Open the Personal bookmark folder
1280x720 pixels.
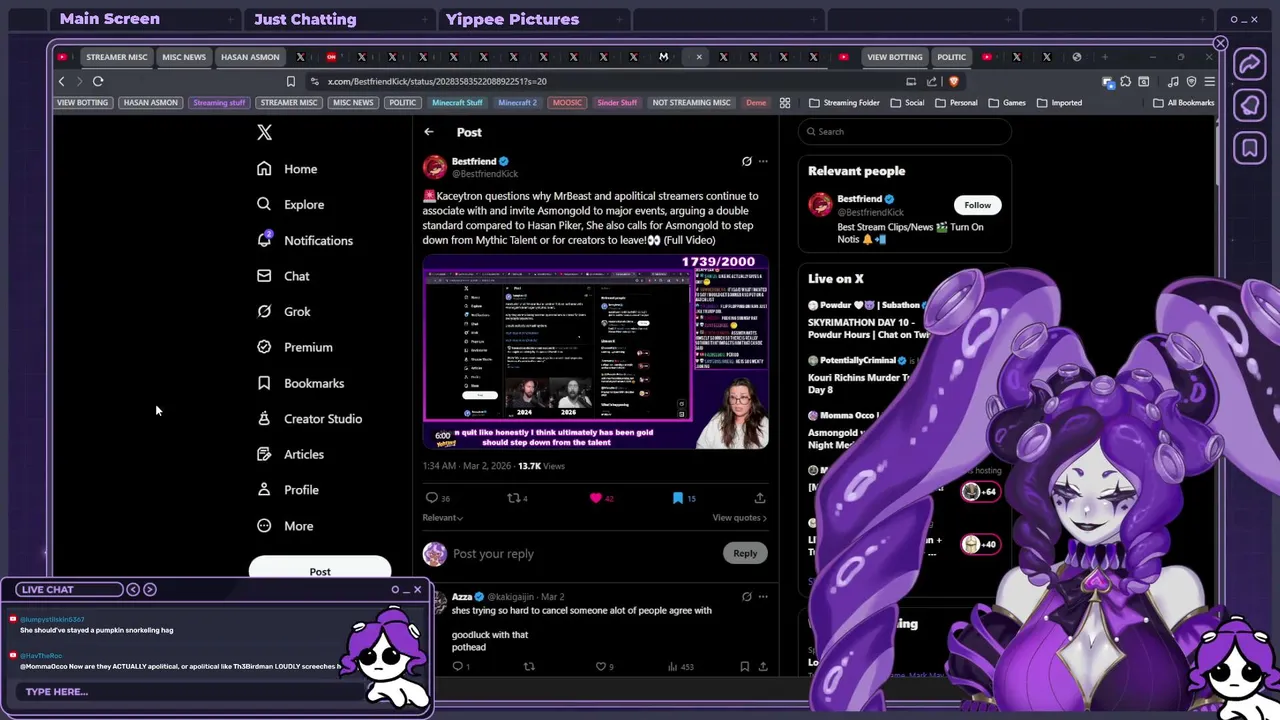[956, 102]
